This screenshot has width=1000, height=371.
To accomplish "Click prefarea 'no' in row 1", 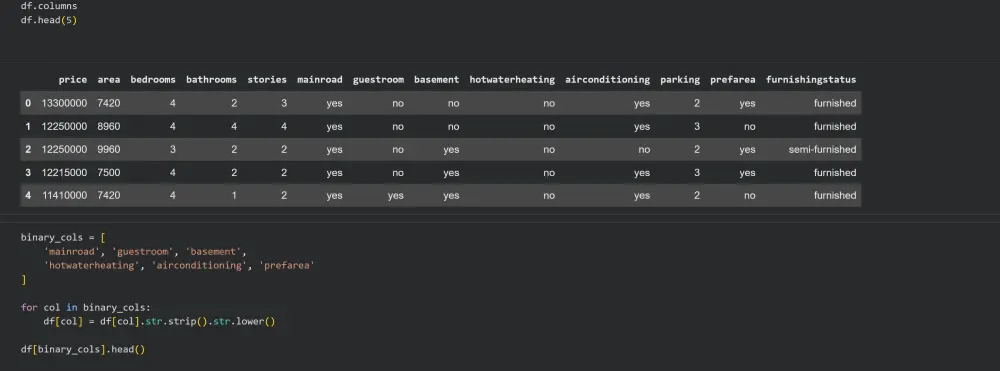I will pos(749,127).
